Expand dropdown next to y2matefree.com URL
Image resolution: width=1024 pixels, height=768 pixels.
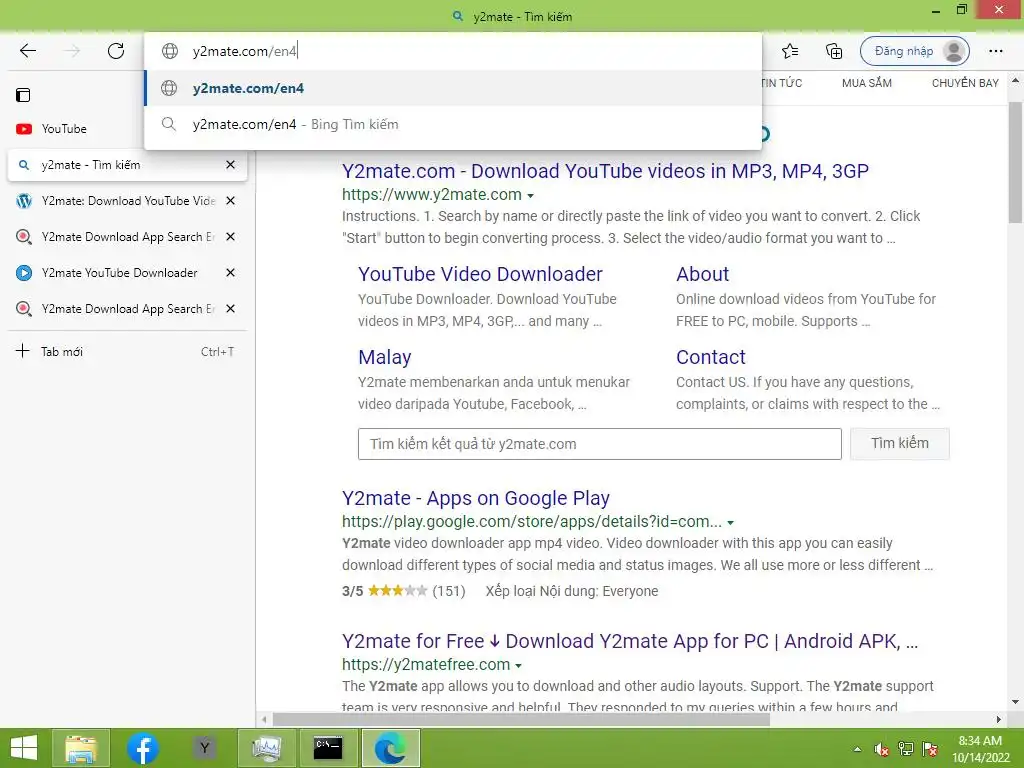point(519,665)
